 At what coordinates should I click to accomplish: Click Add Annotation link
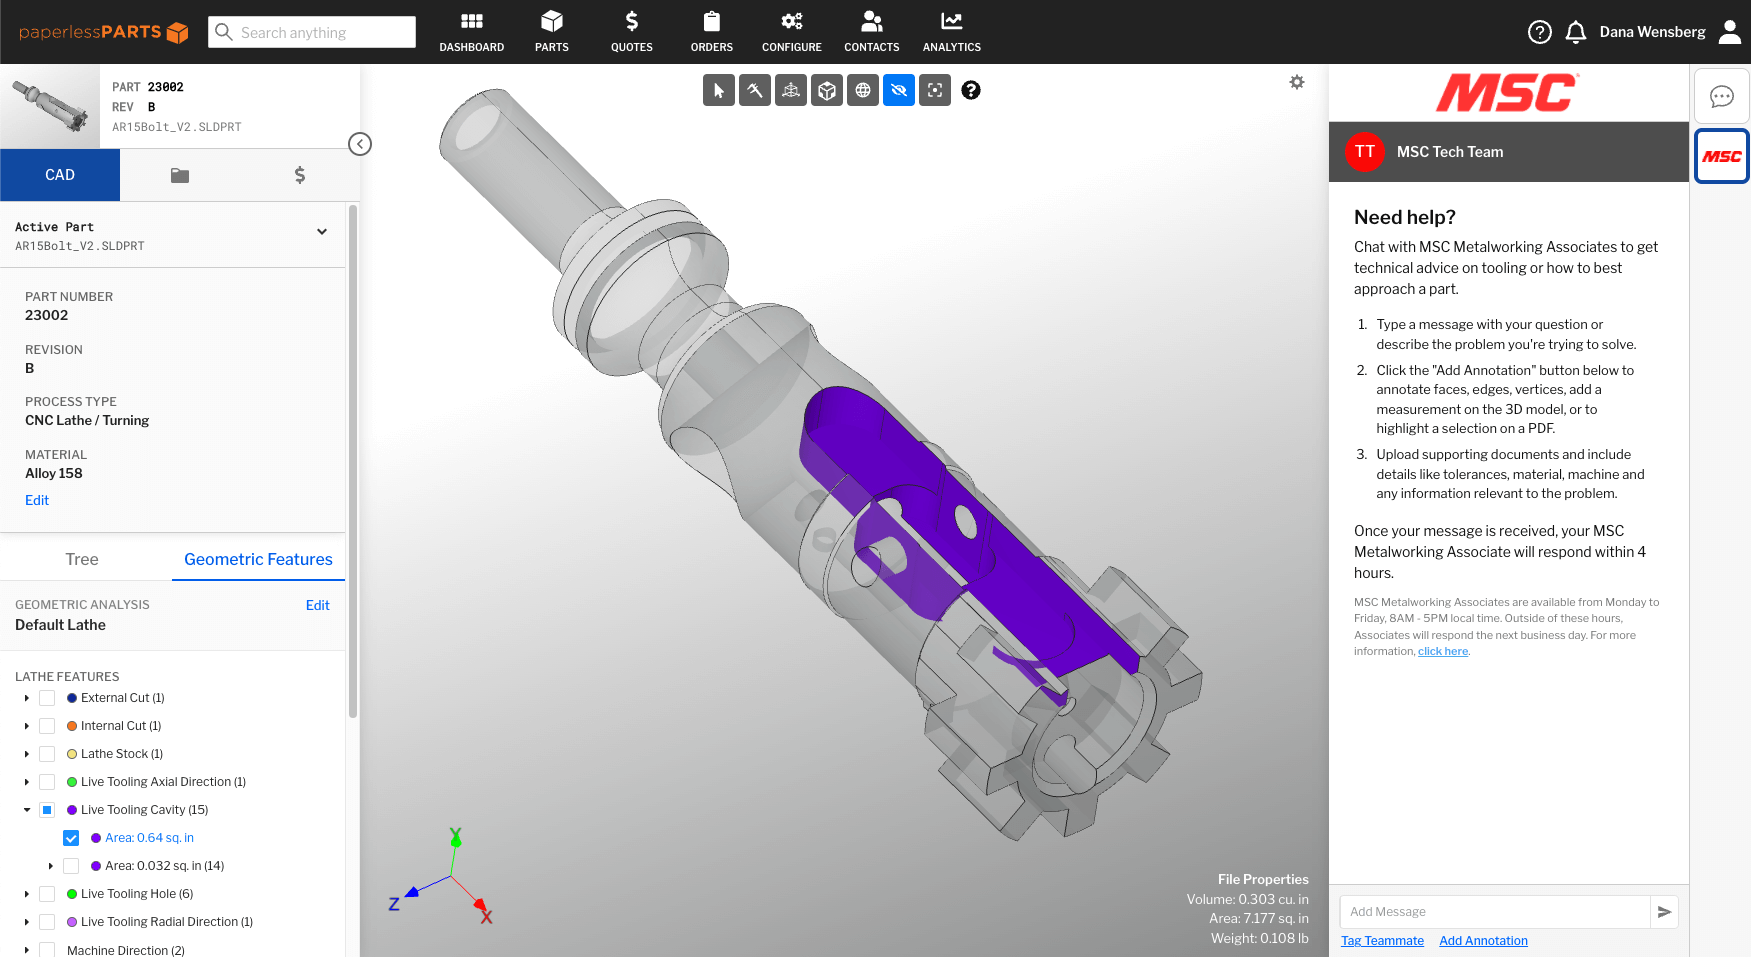[1483, 941]
